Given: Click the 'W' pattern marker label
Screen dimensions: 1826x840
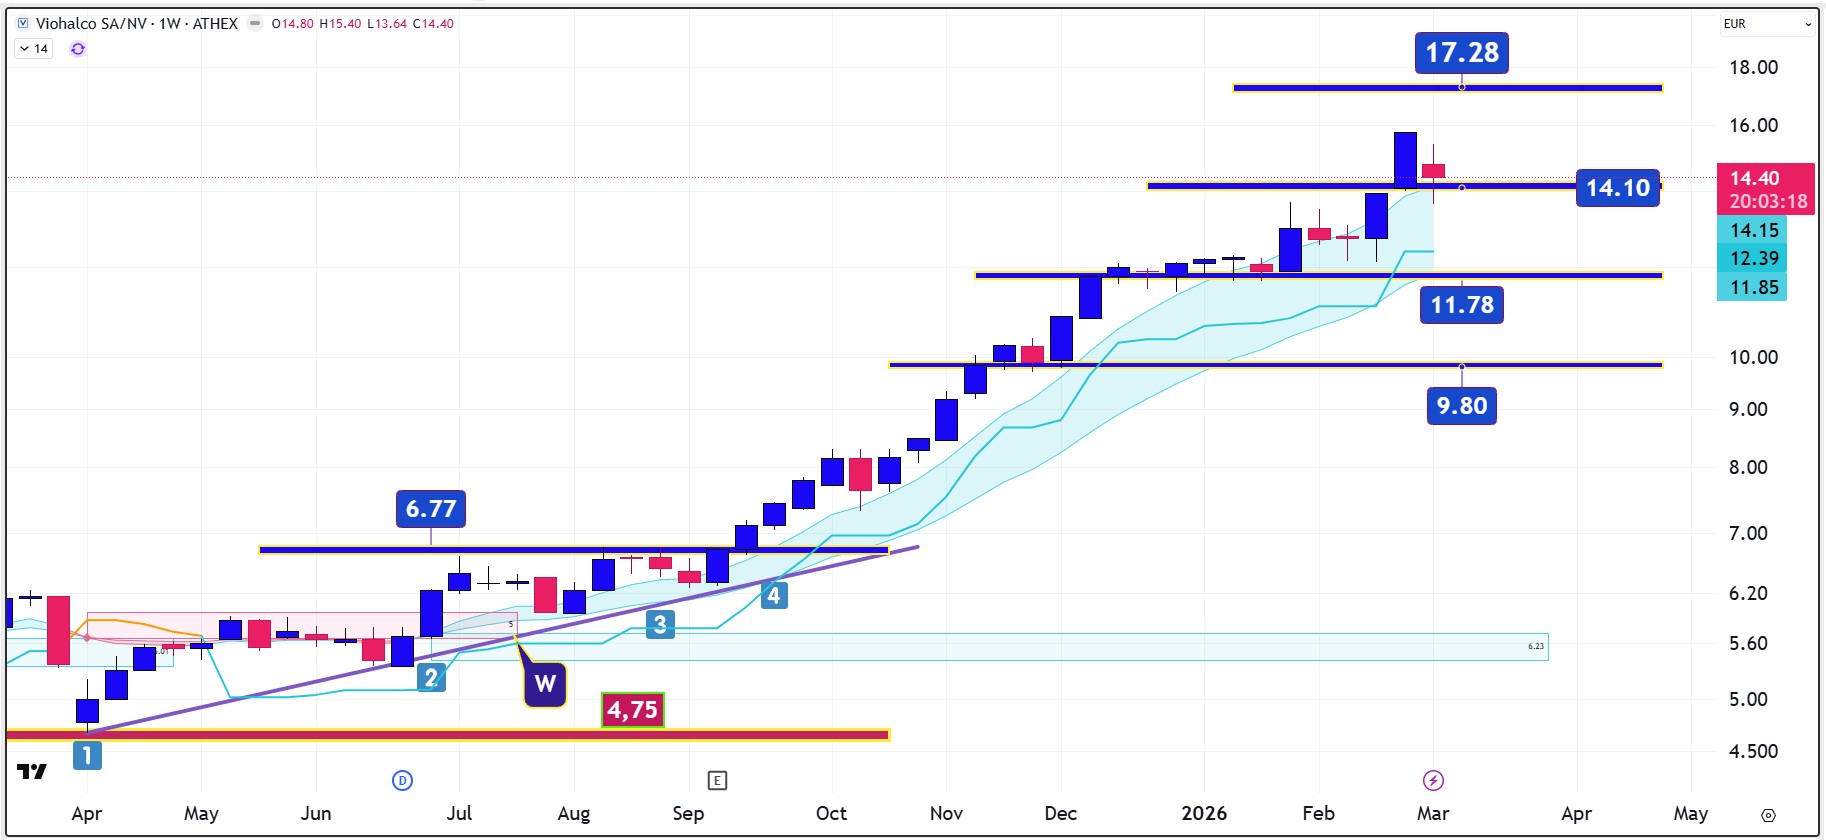Looking at the screenshot, I should click(545, 684).
